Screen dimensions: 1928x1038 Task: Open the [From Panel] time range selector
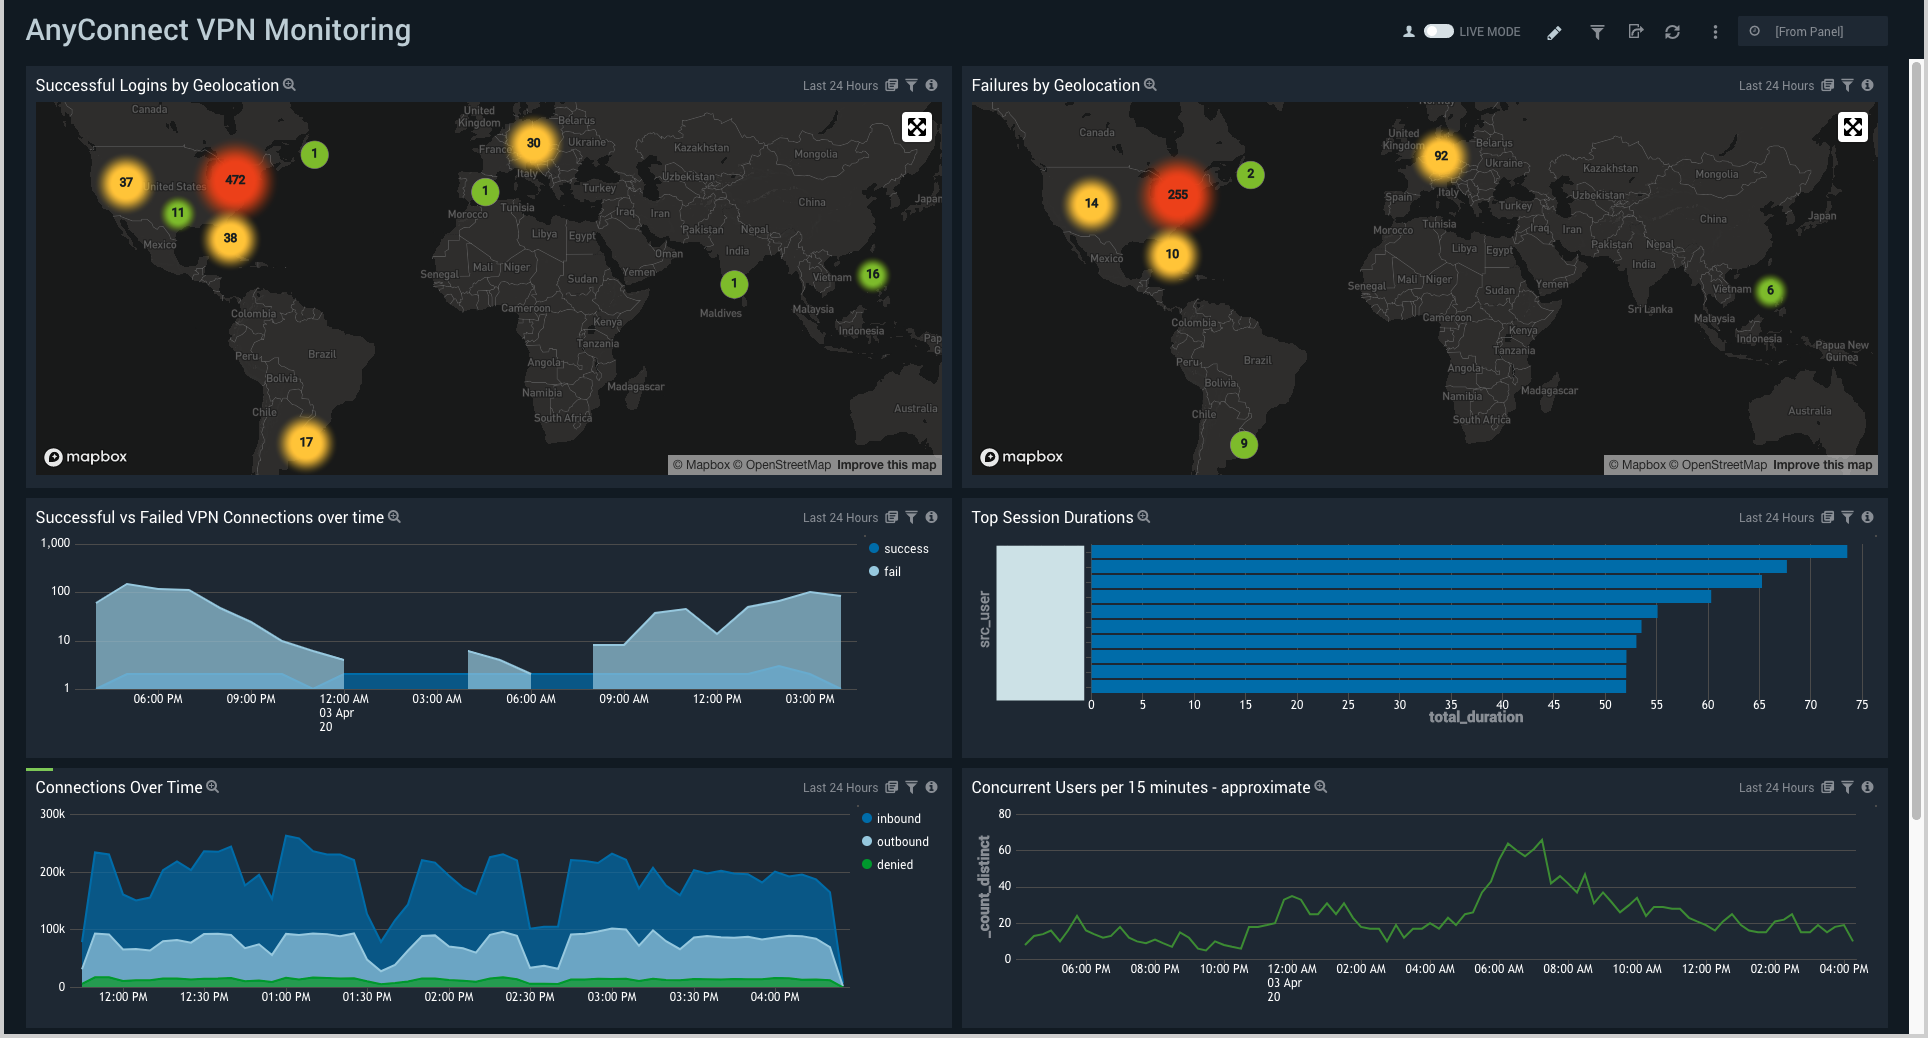[1812, 31]
